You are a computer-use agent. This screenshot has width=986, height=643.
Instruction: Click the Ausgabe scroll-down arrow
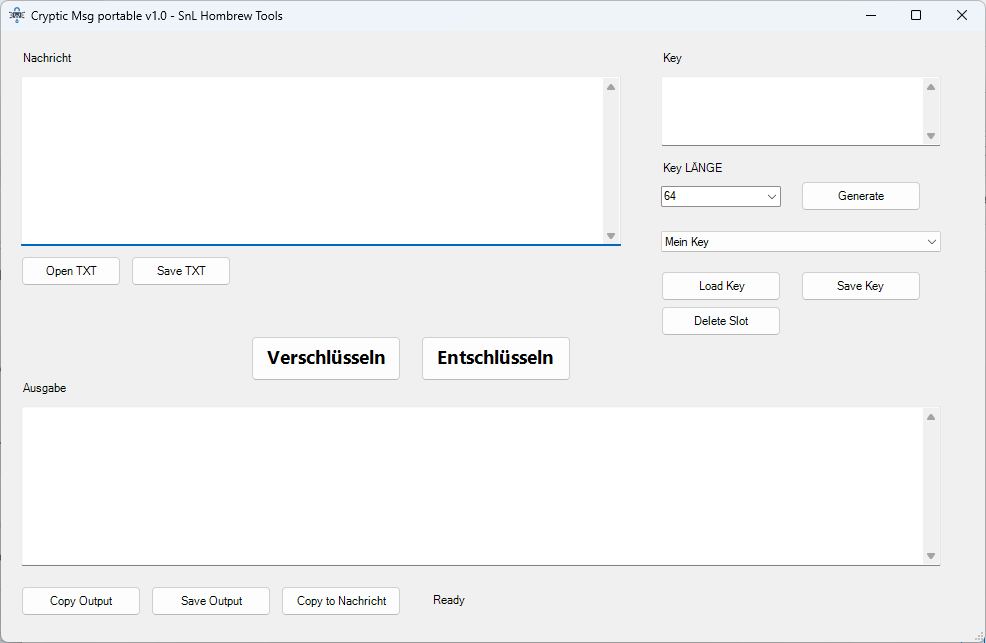pos(931,556)
